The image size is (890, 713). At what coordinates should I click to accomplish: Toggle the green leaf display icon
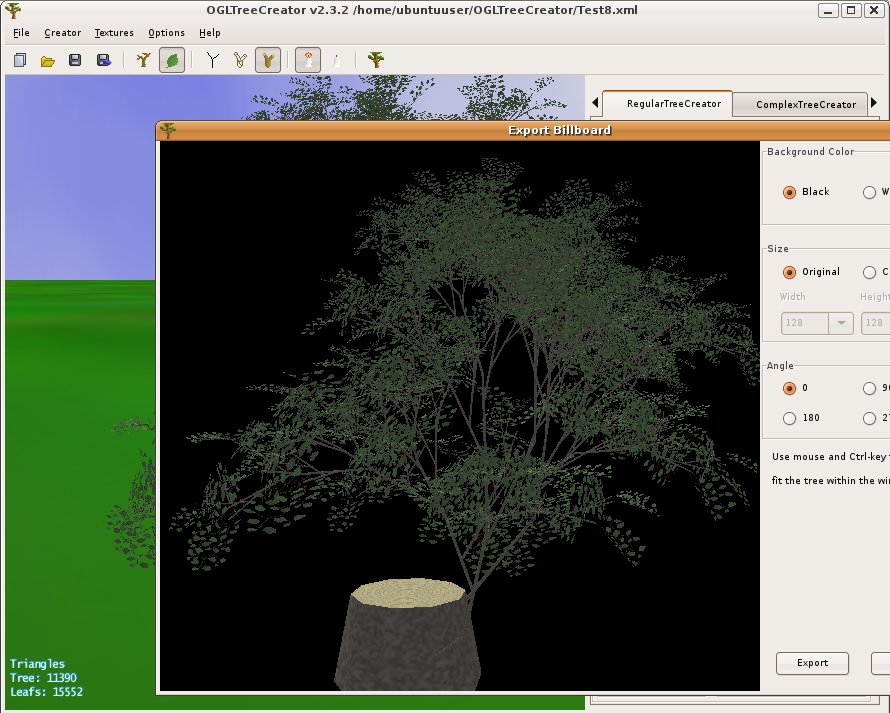click(x=172, y=61)
